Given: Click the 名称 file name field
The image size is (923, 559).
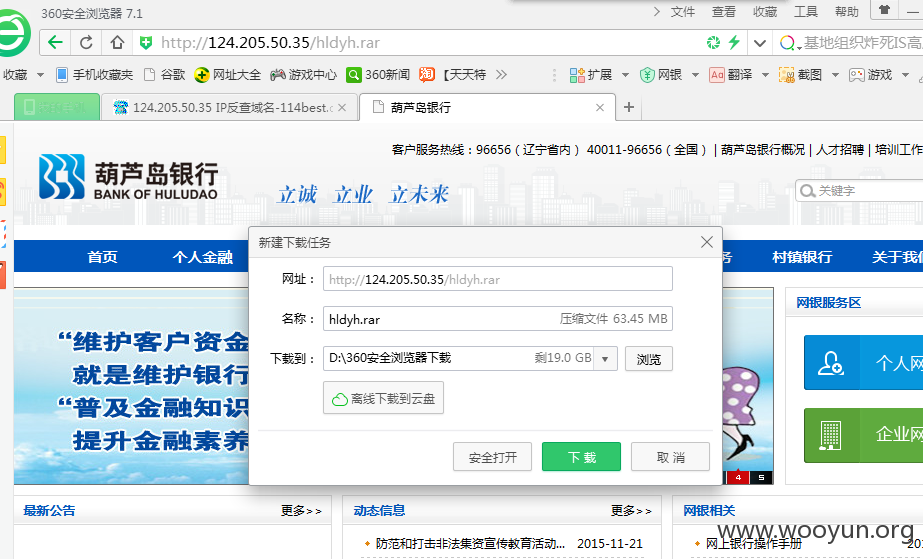Looking at the screenshot, I should [x=497, y=318].
